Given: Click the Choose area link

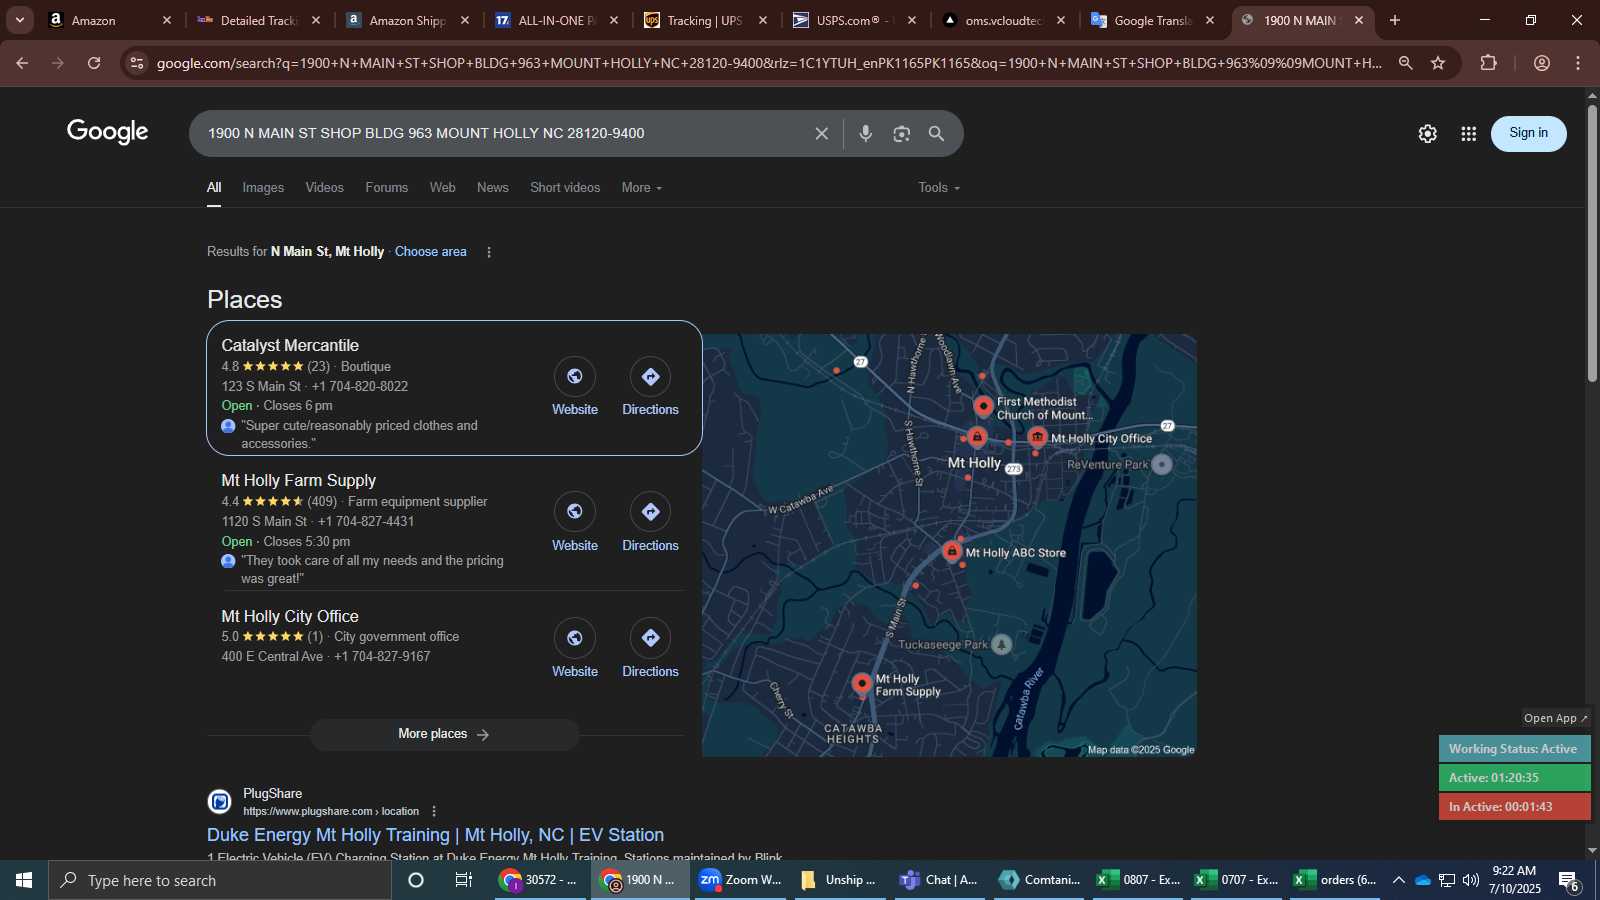Looking at the screenshot, I should pos(430,252).
